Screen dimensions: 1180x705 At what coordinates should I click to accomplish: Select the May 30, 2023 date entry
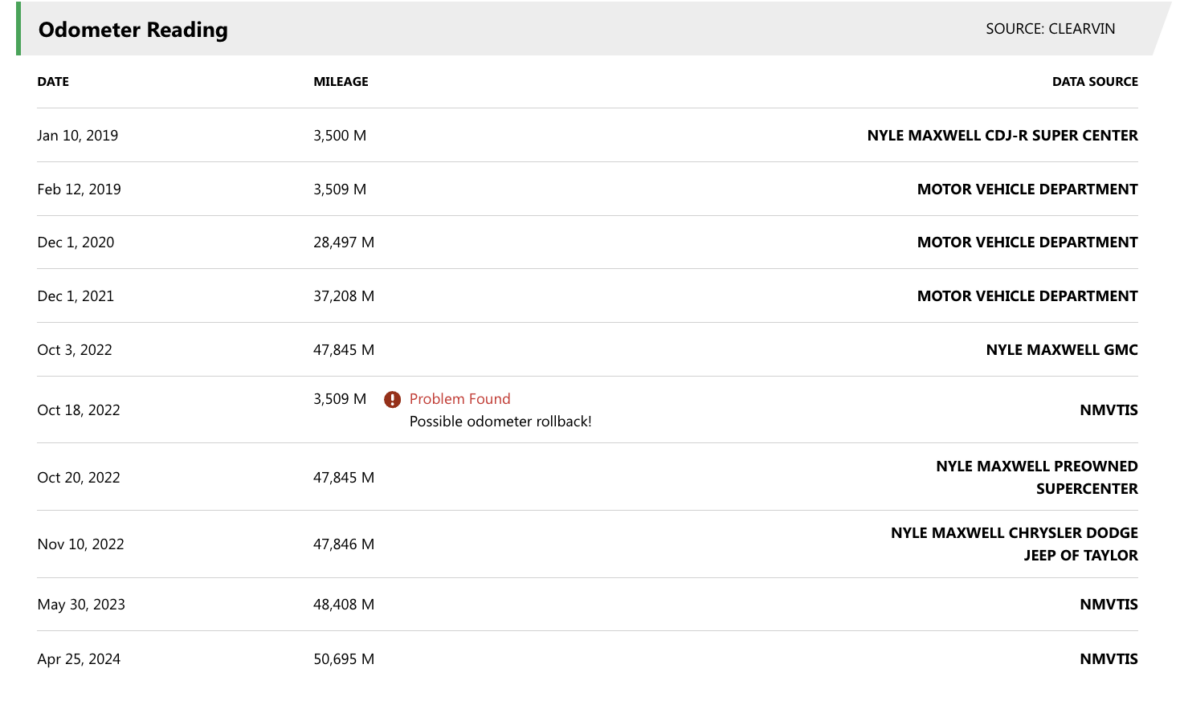(x=81, y=605)
